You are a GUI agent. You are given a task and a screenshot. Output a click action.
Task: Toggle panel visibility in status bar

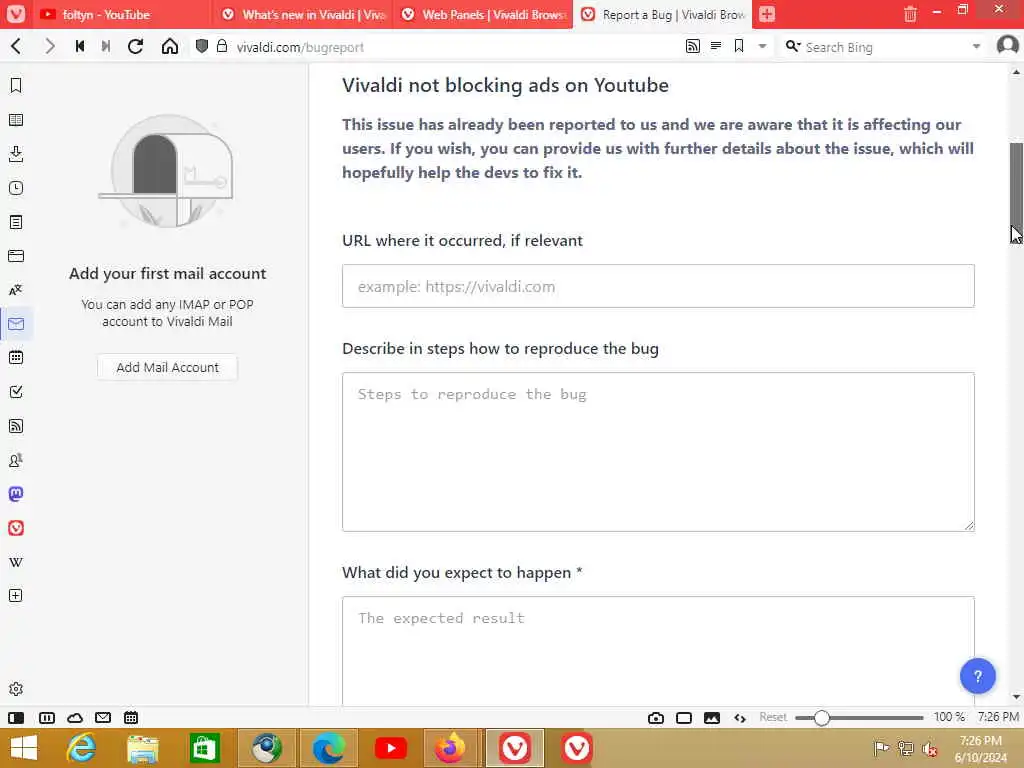16,718
